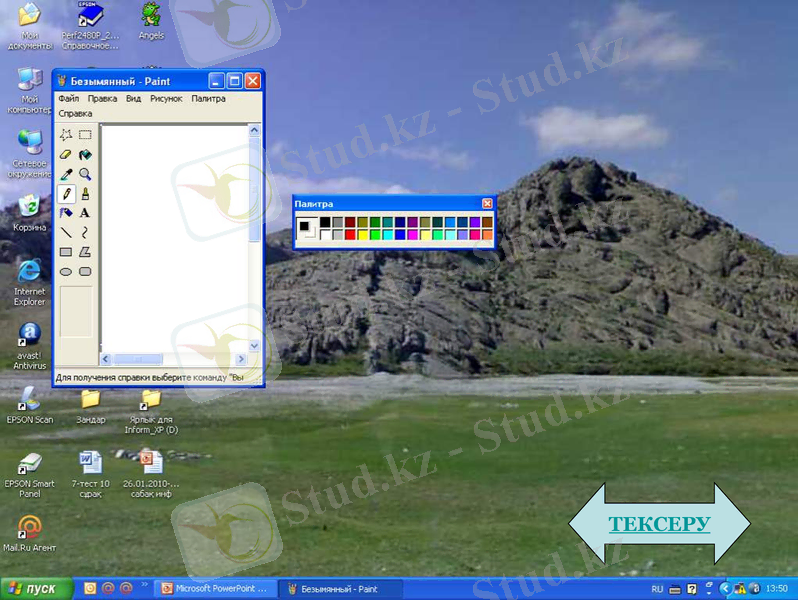Select the Eraser tool in Paint
798x600 pixels.
66,154
